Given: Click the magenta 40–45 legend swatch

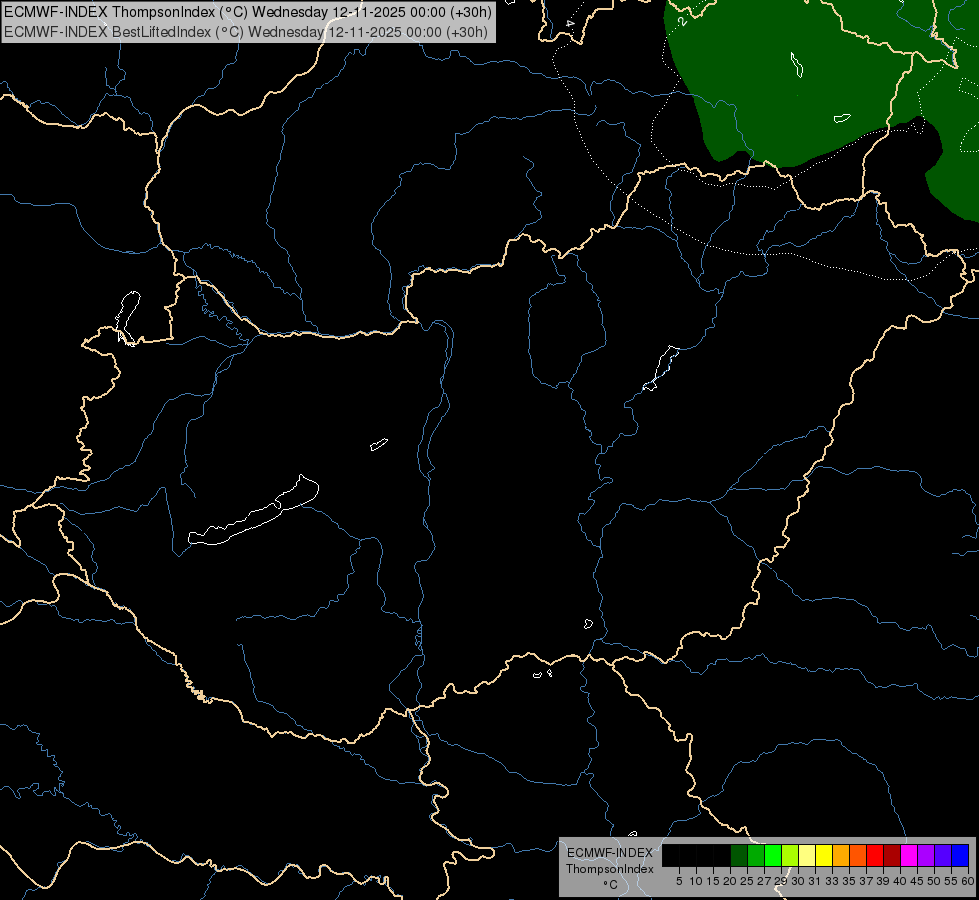Looking at the screenshot, I should 909,855.
